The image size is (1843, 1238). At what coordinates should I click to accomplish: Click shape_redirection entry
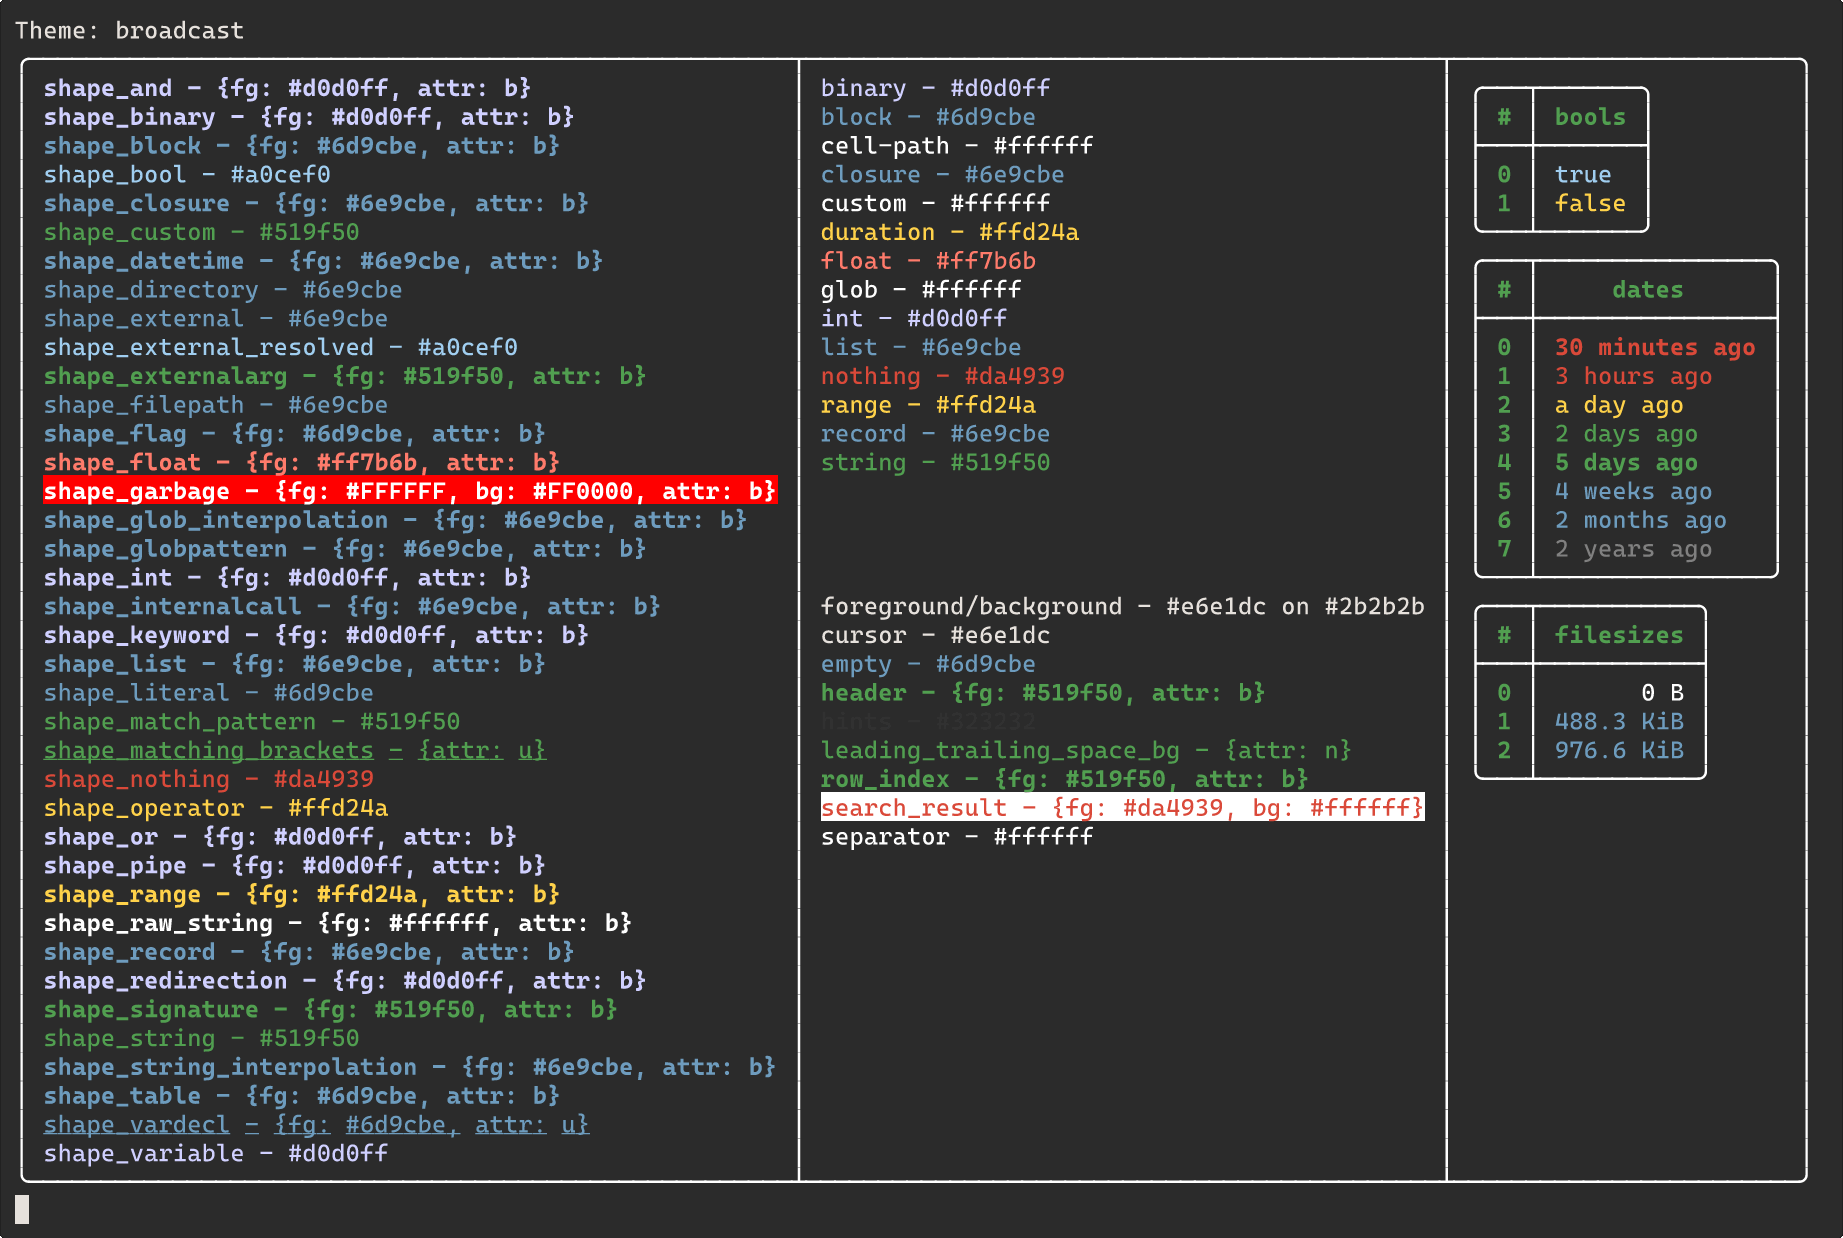[345, 981]
